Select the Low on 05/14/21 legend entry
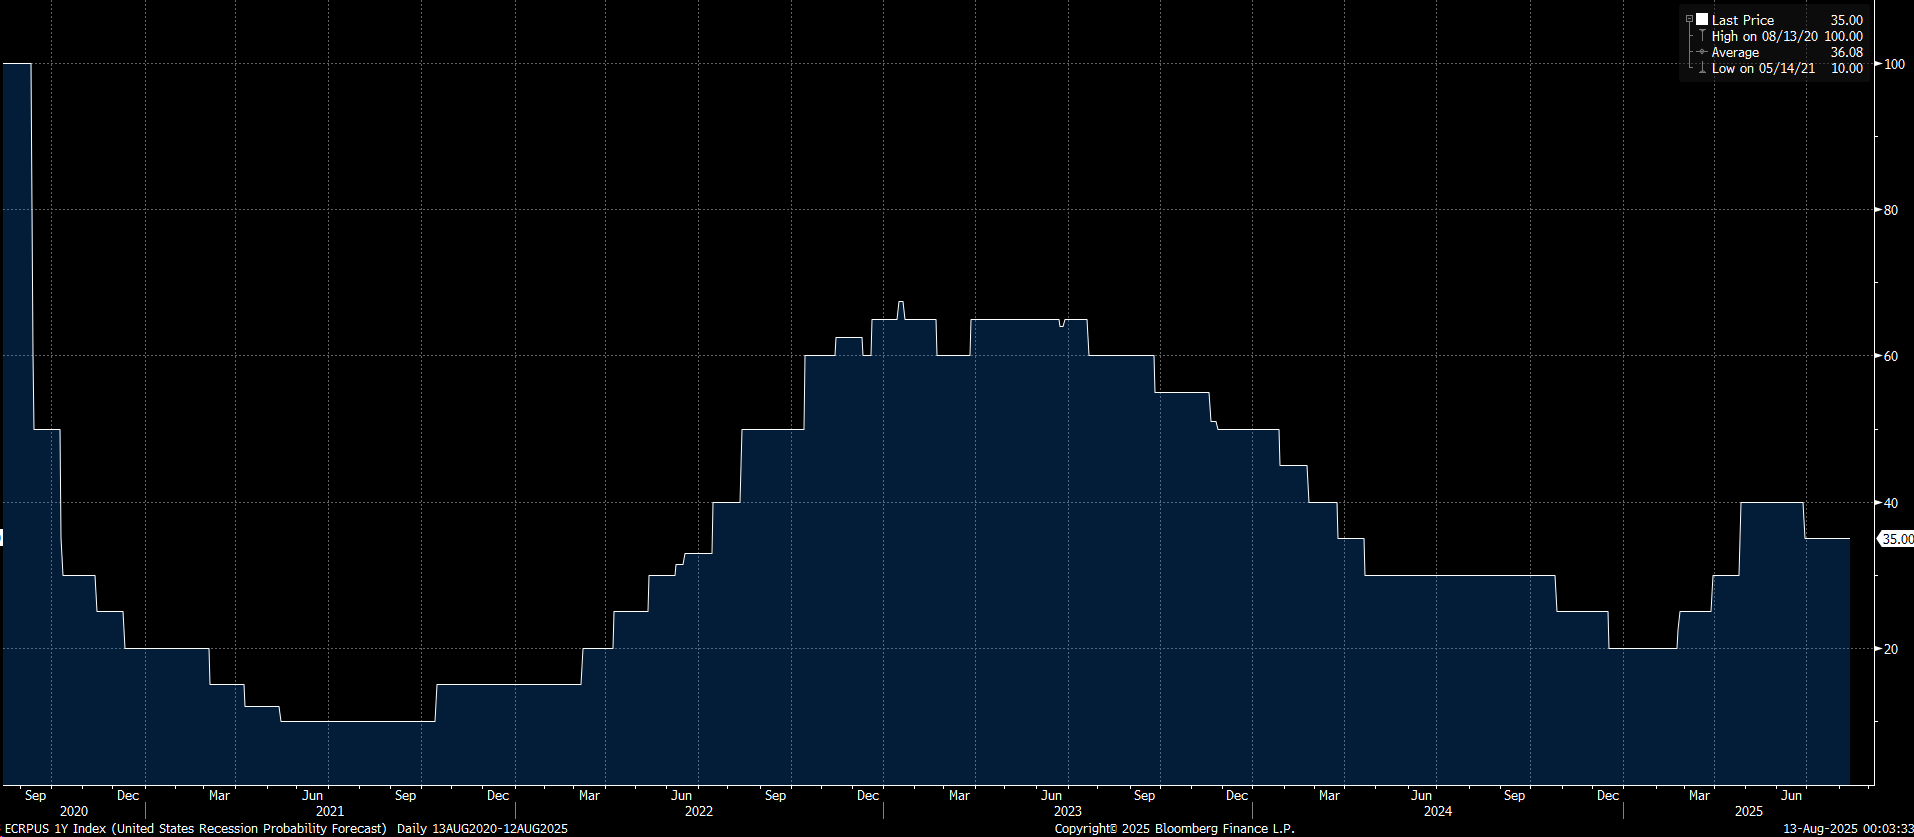 (x=1762, y=68)
